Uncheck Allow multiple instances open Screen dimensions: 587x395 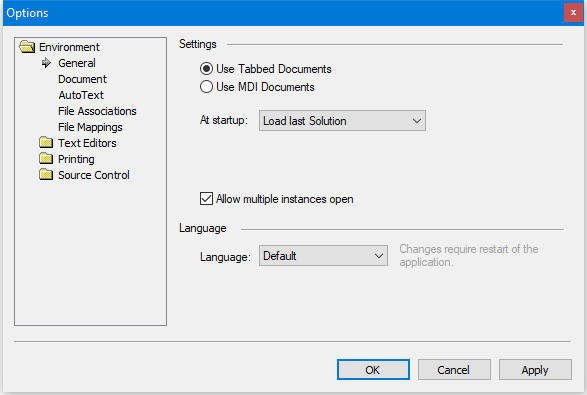[206, 198]
